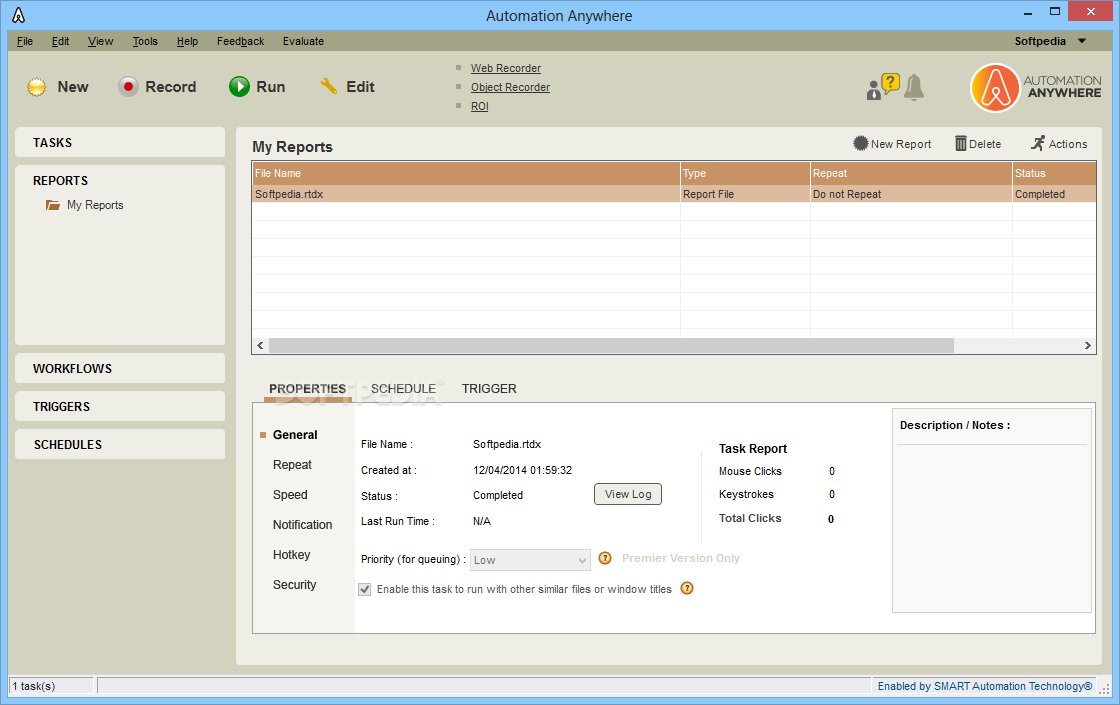Image resolution: width=1120 pixels, height=705 pixels.
Task: Open the Object Recorder link
Action: pos(510,87)
